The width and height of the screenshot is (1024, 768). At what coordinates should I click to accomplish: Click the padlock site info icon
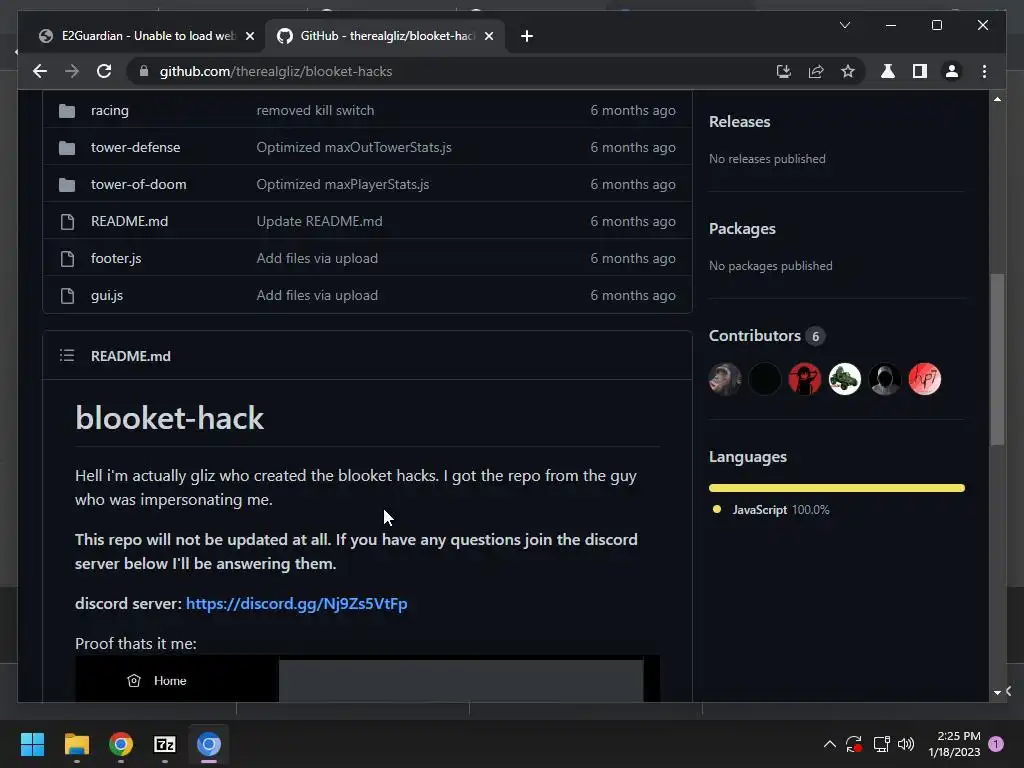click(x=144, y=71)
